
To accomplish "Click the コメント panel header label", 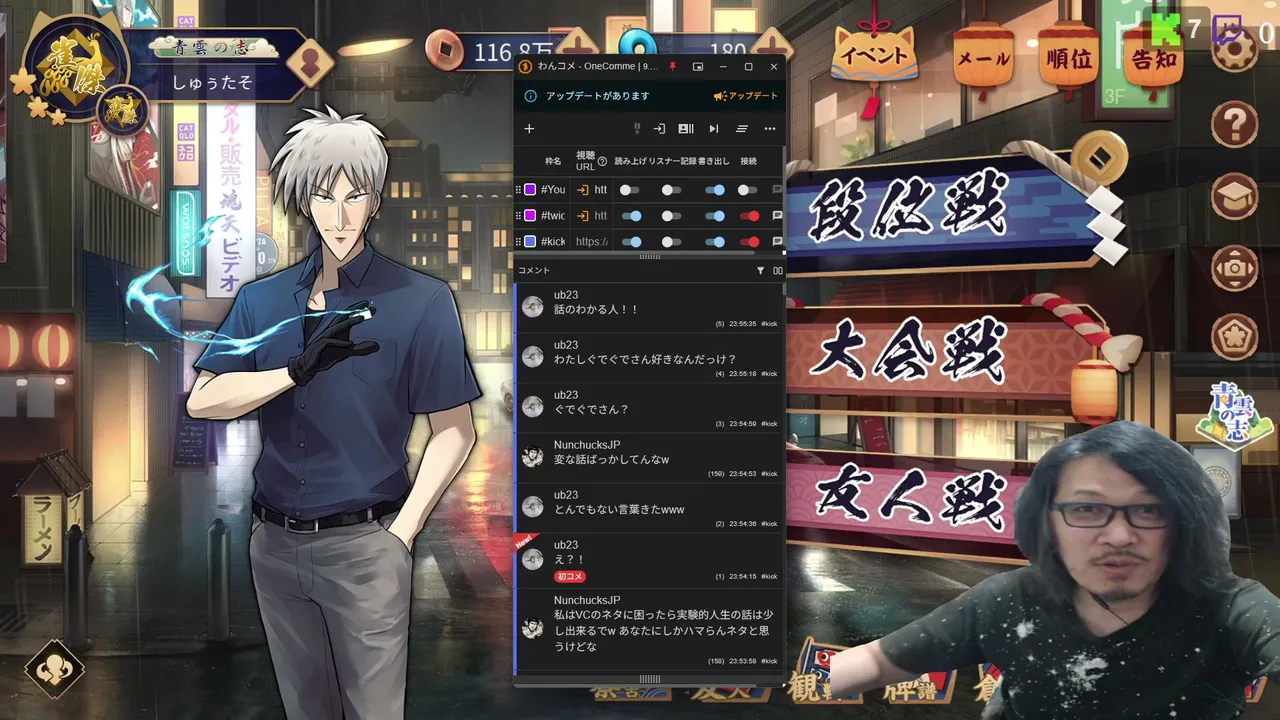I will click(533, 270).
